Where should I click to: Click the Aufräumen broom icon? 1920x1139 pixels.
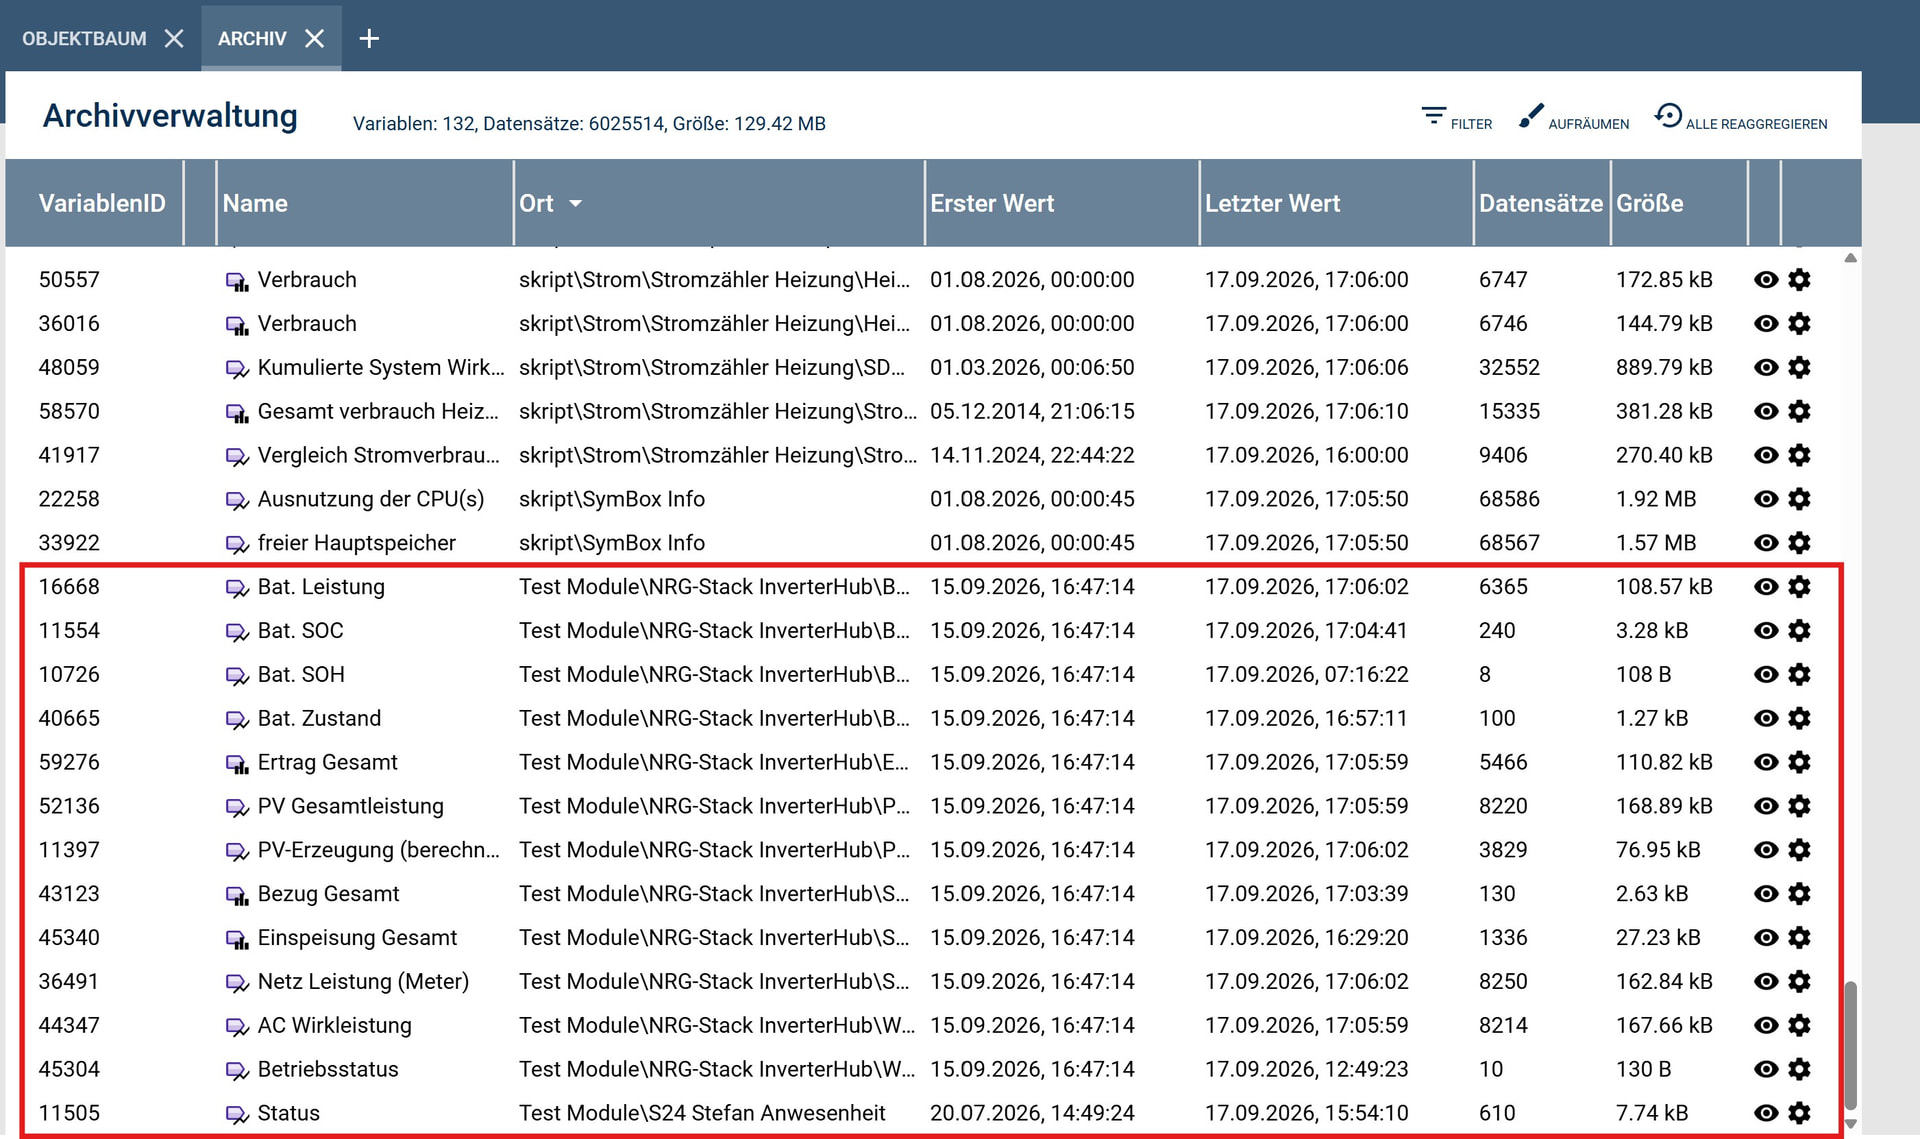[x=1530, y=116]
